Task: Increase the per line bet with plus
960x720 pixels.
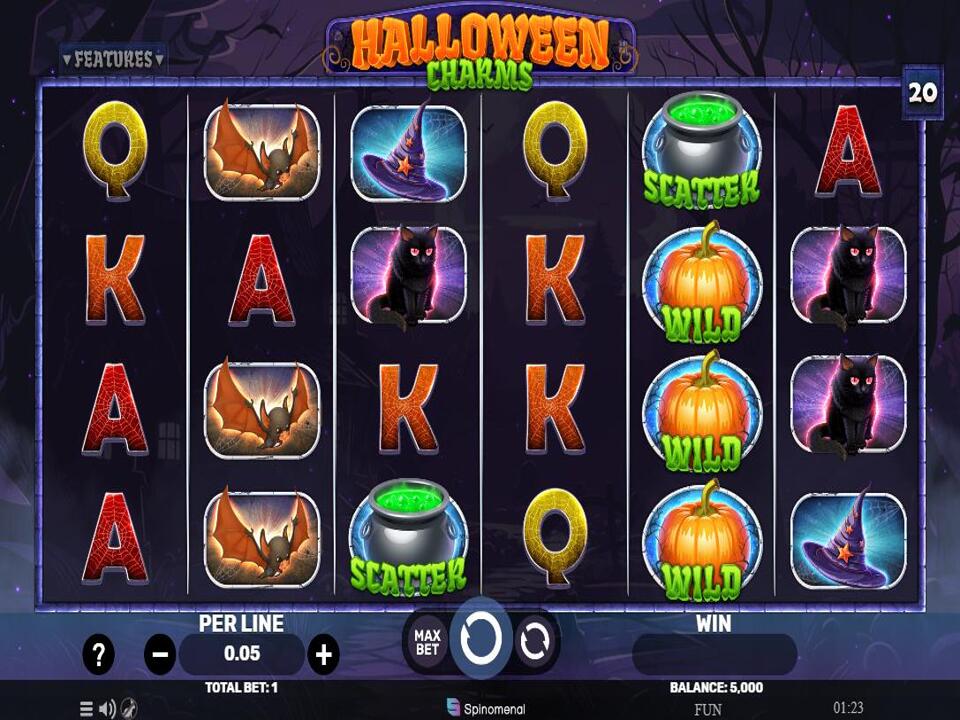Action: pyautogui.click(x=323, y=654)
